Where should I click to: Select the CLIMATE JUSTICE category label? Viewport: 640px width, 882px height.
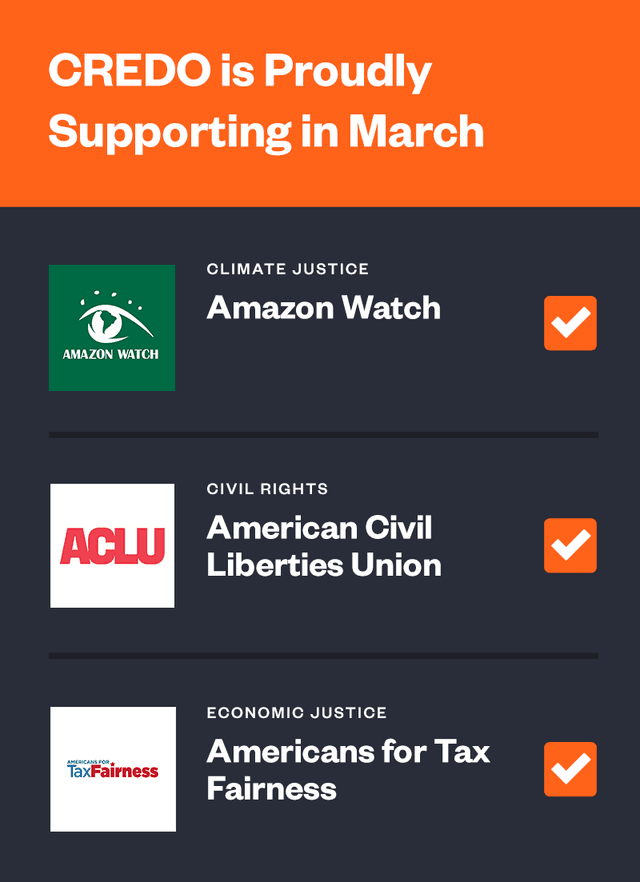click(x=287, y=269)
